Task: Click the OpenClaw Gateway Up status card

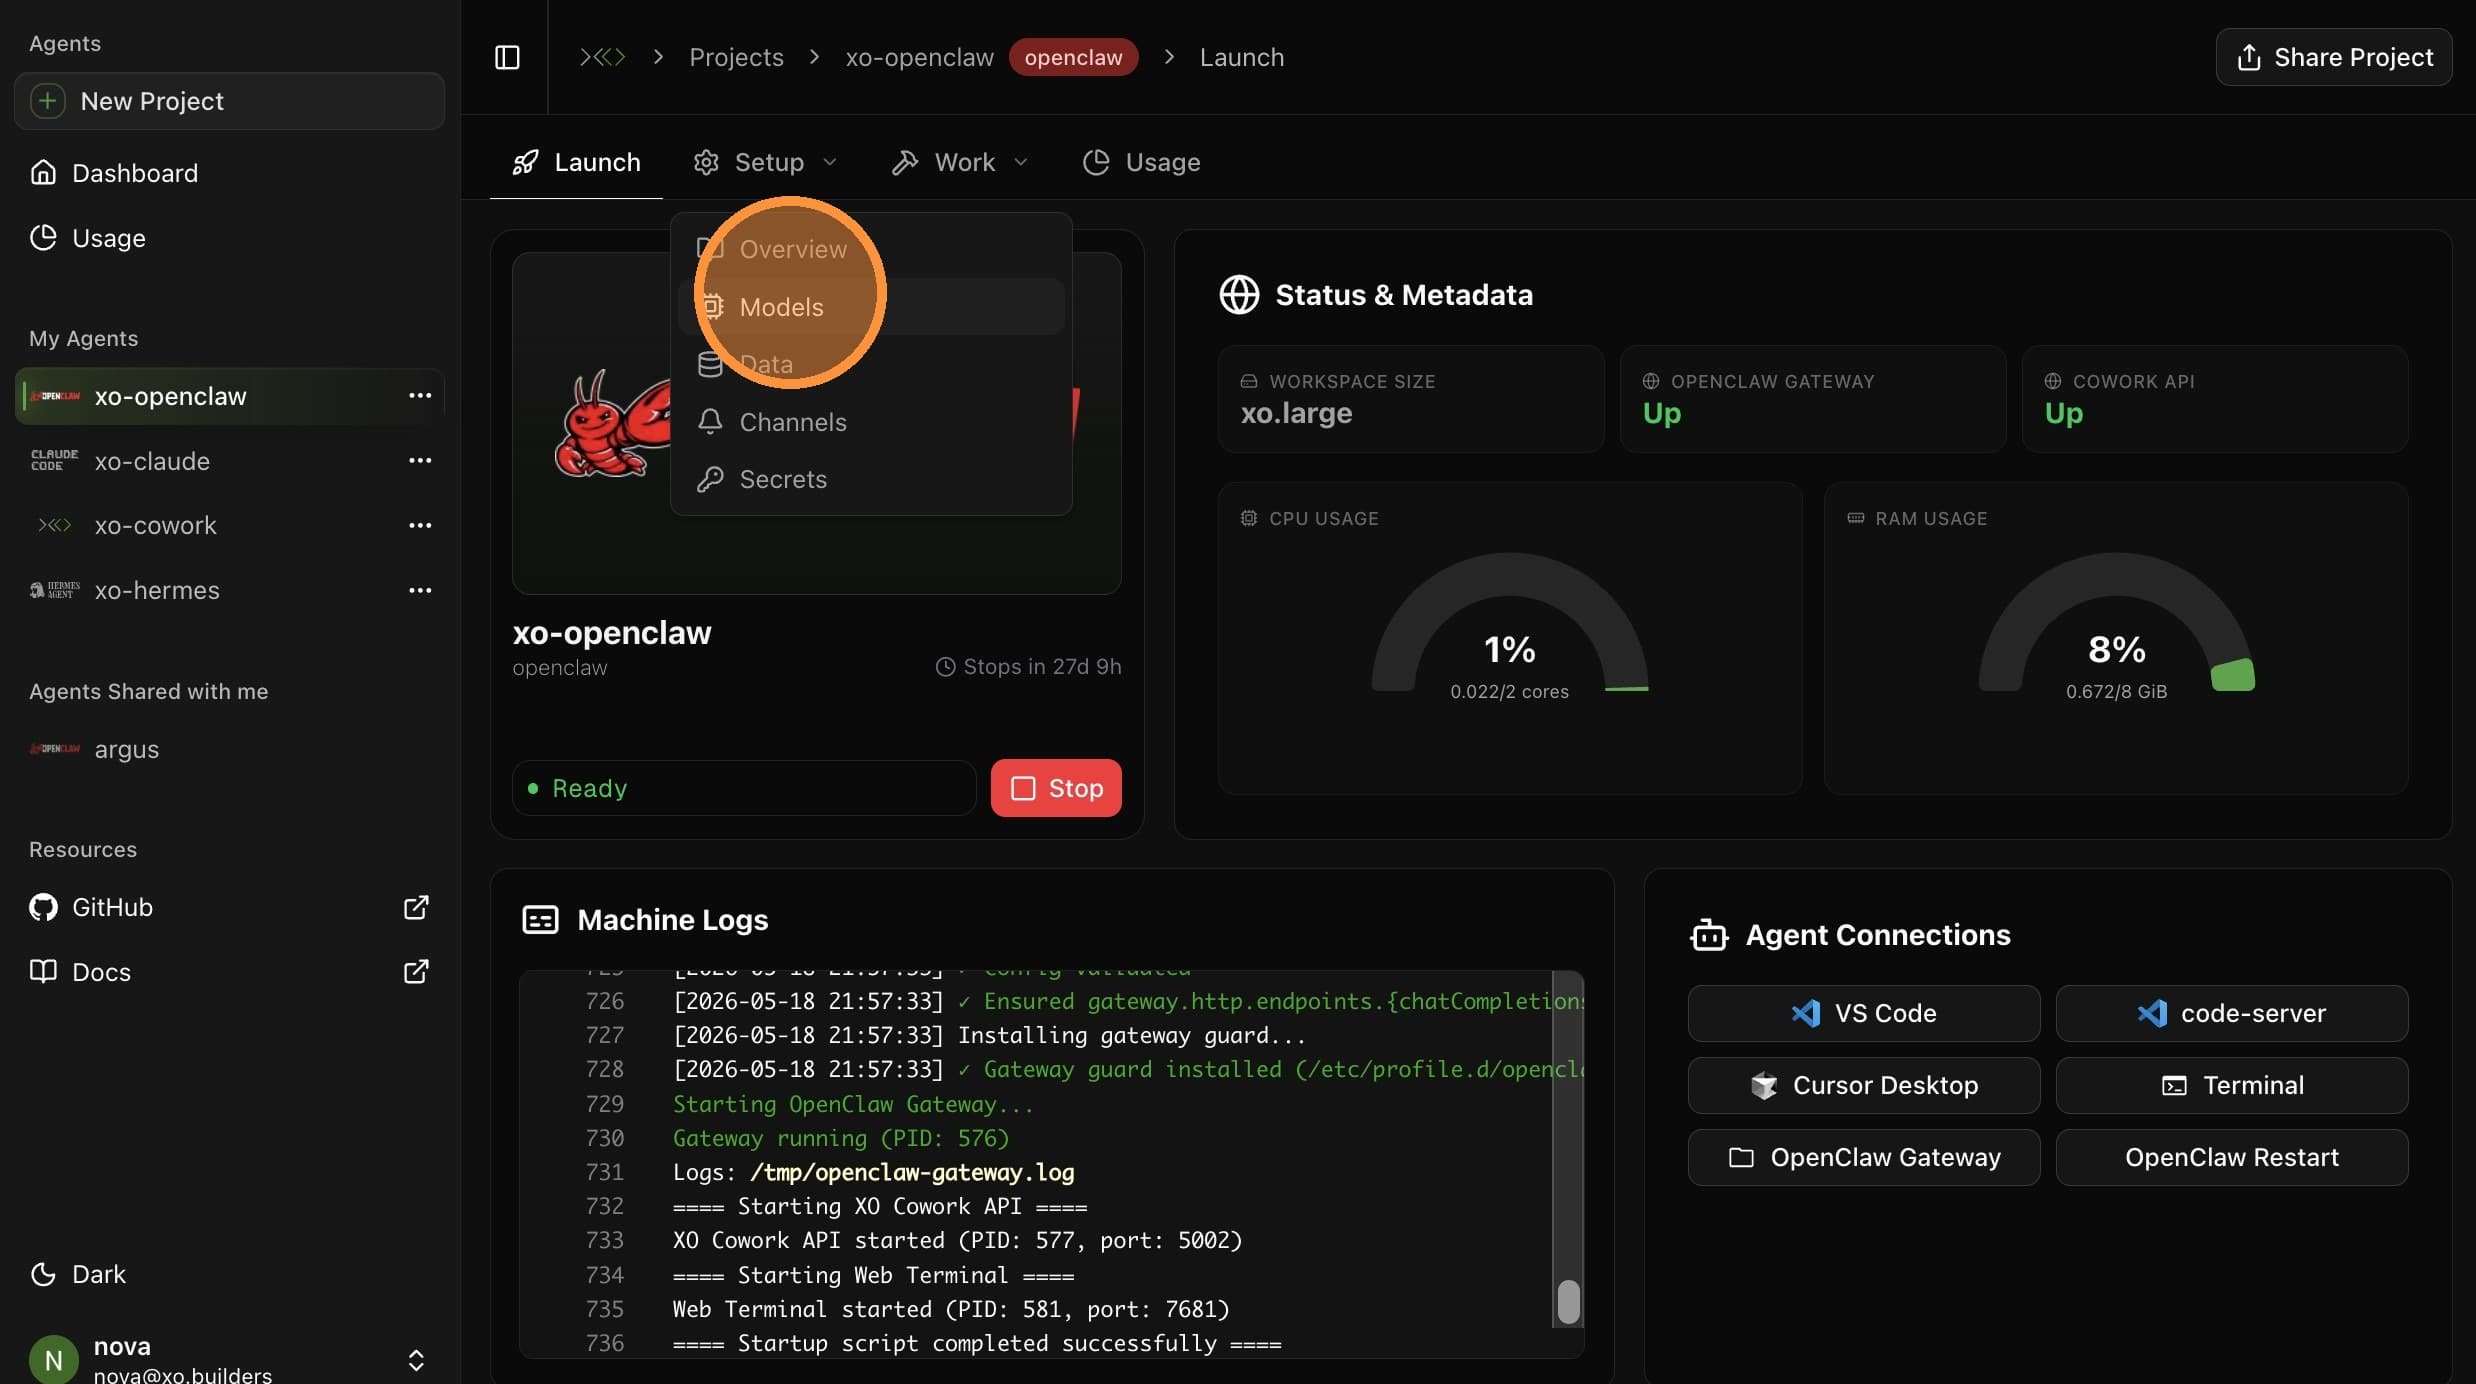Action: 1813,399
